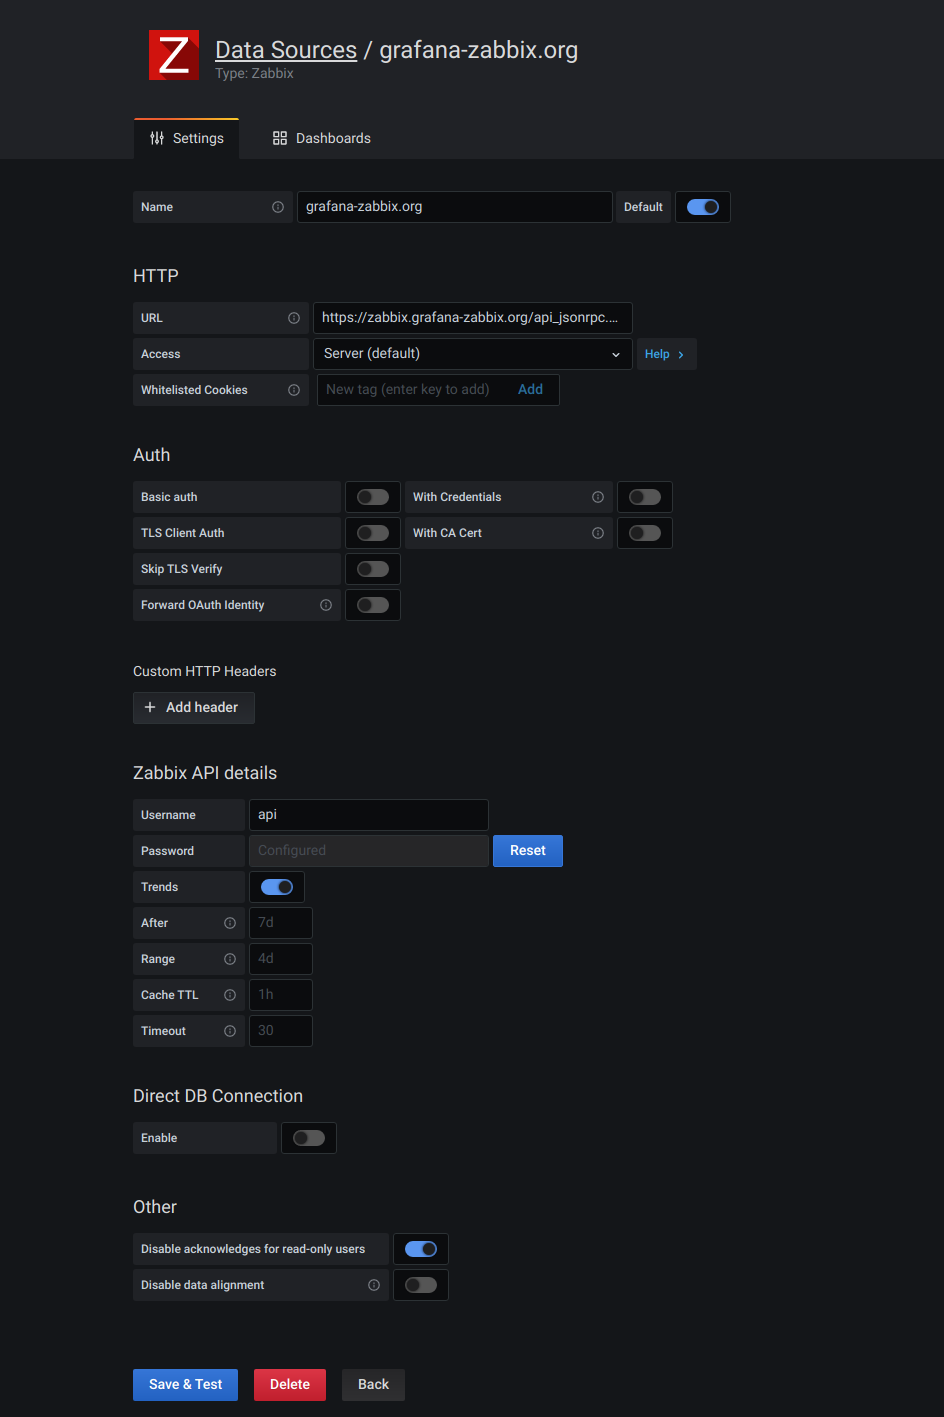Click the info icon beside the After field

(229, 922)
